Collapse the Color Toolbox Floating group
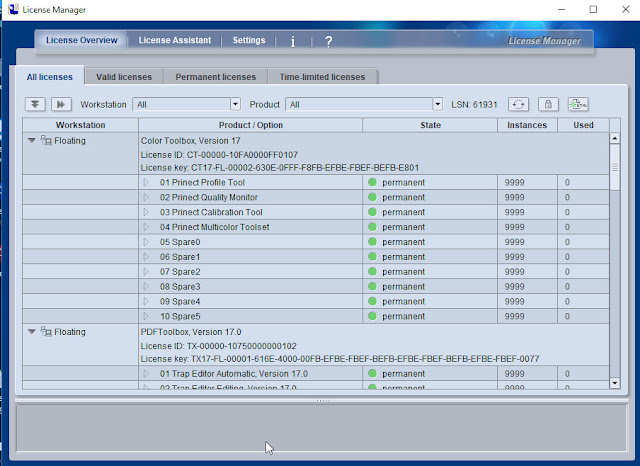640x466 pixels. pyautogui.click(x=31, y=140)
